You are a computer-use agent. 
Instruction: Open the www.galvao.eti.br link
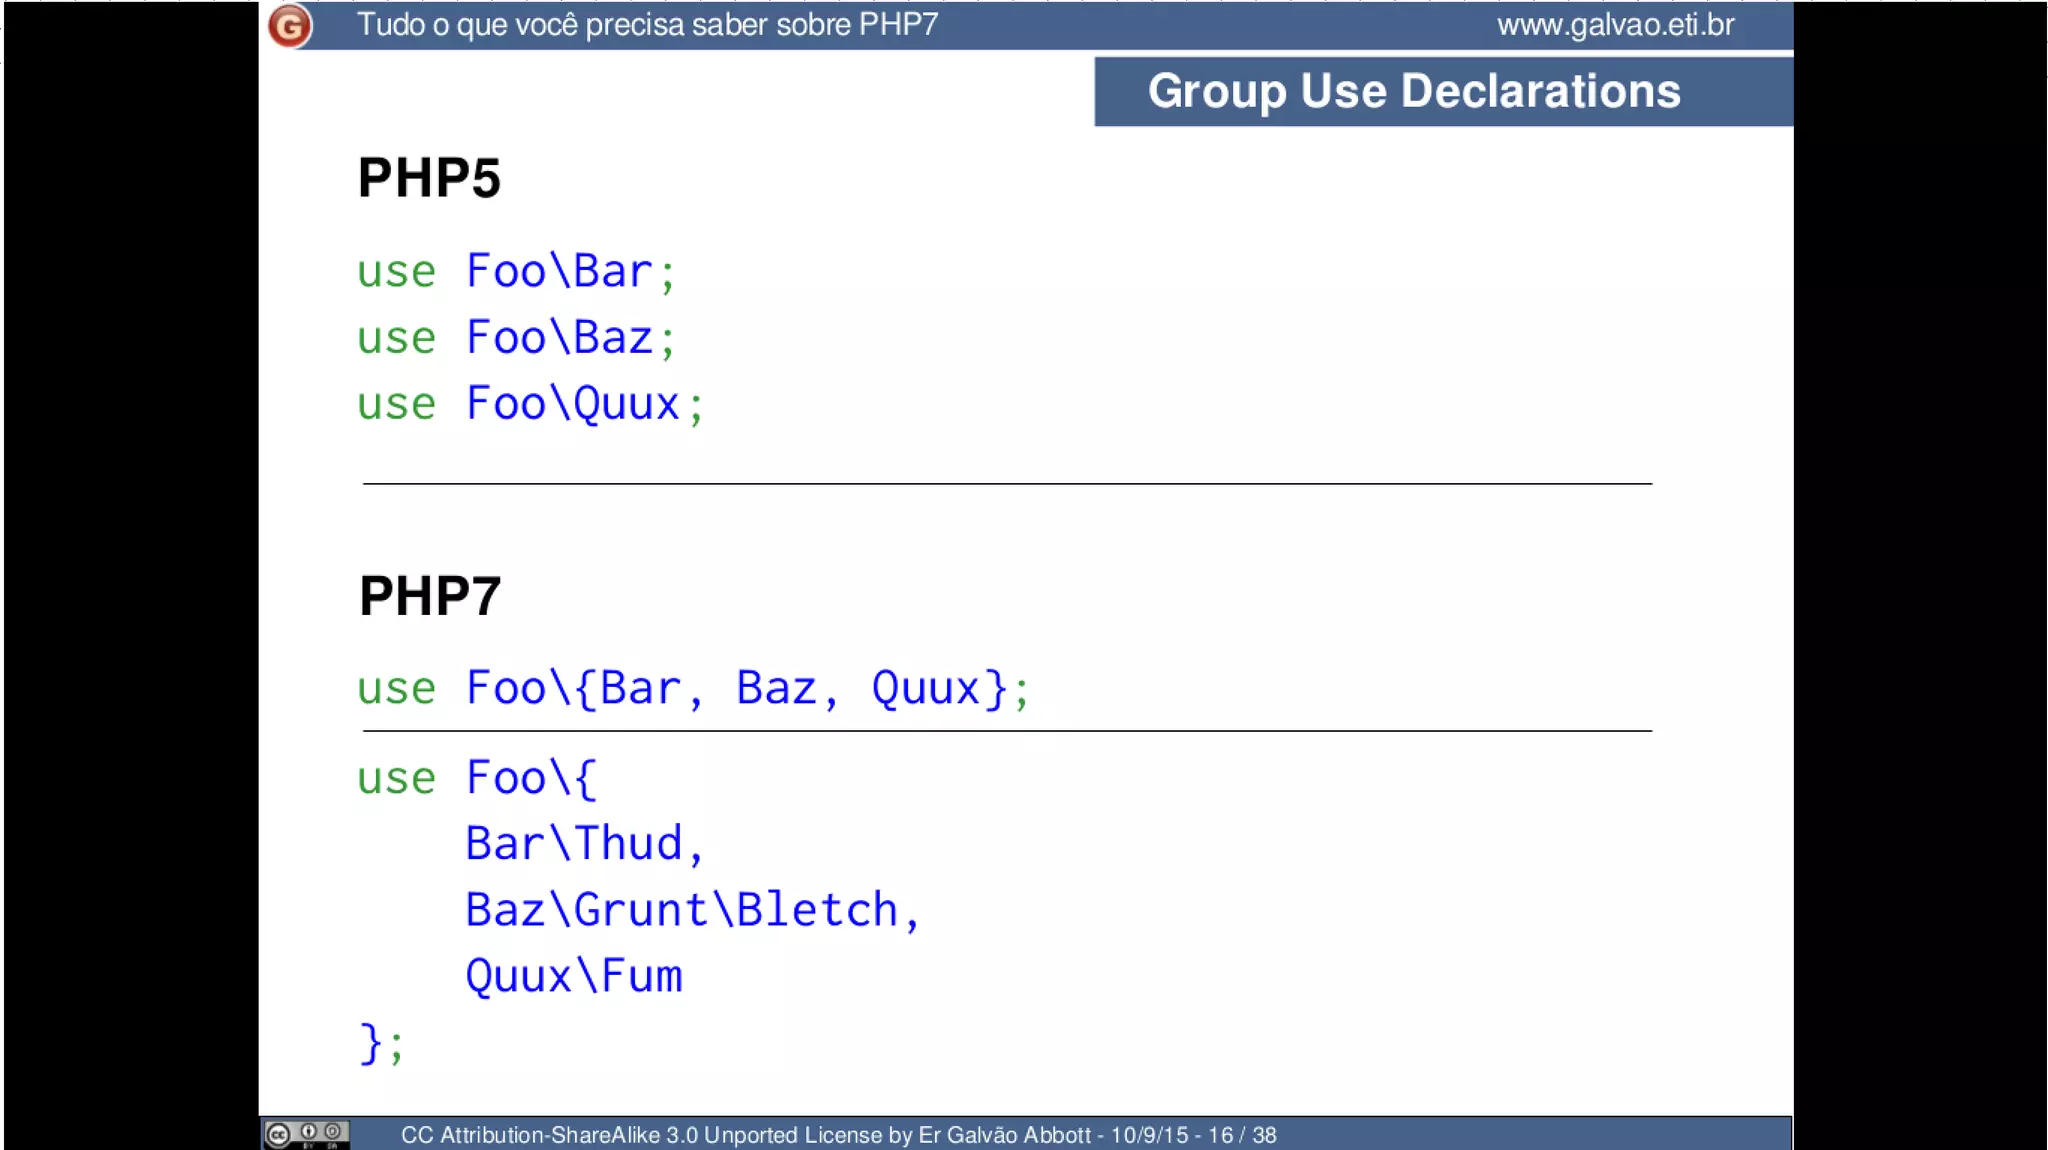pos(1615,25)
